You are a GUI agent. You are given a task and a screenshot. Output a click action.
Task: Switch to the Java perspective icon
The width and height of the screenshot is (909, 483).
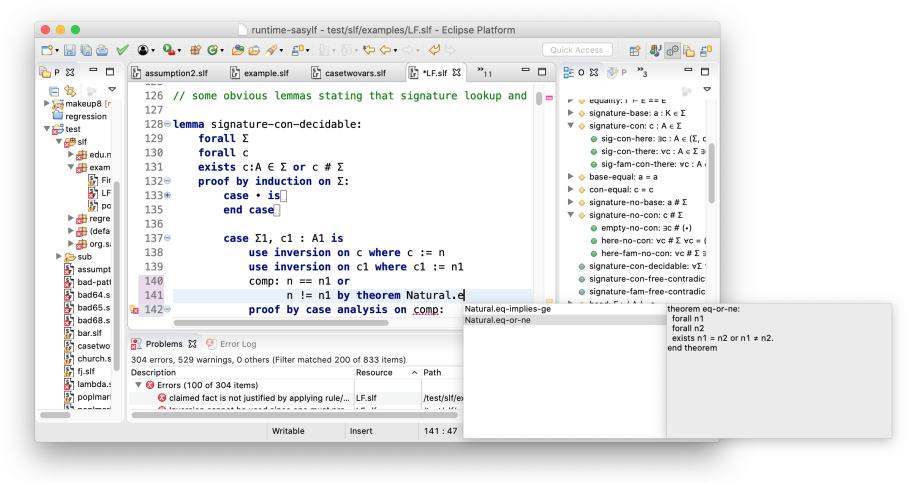(x=656, y=51)
